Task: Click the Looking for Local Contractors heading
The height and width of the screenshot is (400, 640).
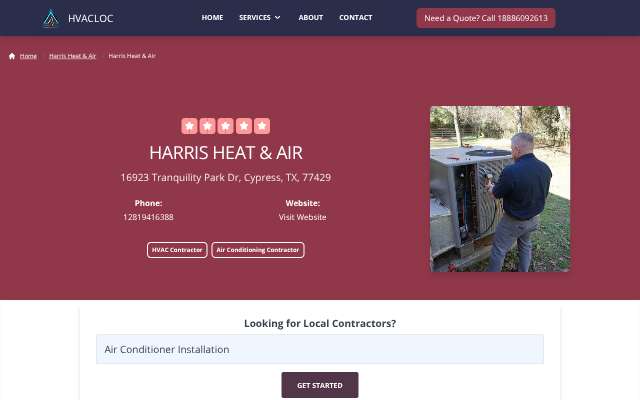Action: (x=320, y=323)
